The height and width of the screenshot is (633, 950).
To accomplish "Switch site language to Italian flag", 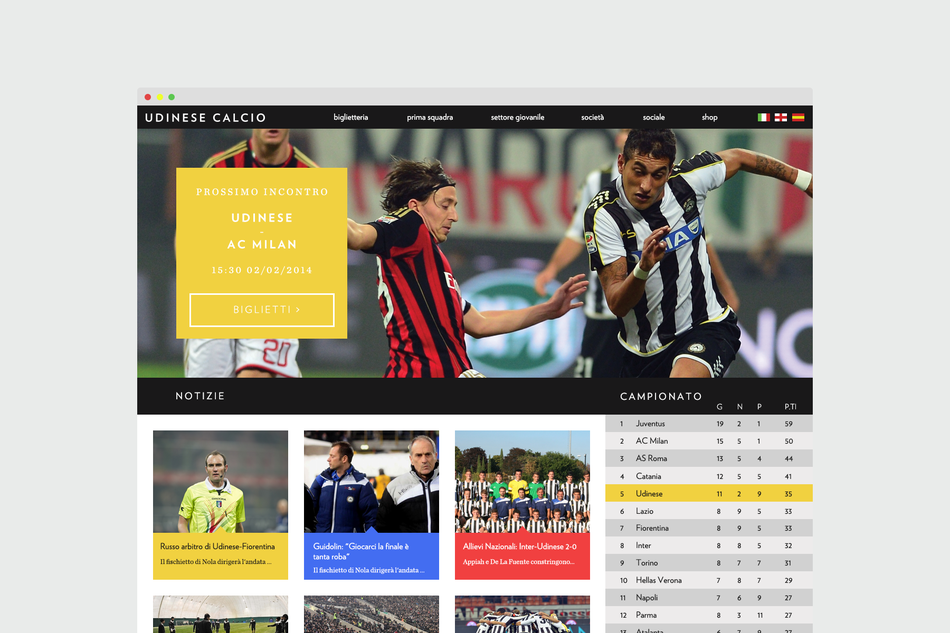I will 763,118.
